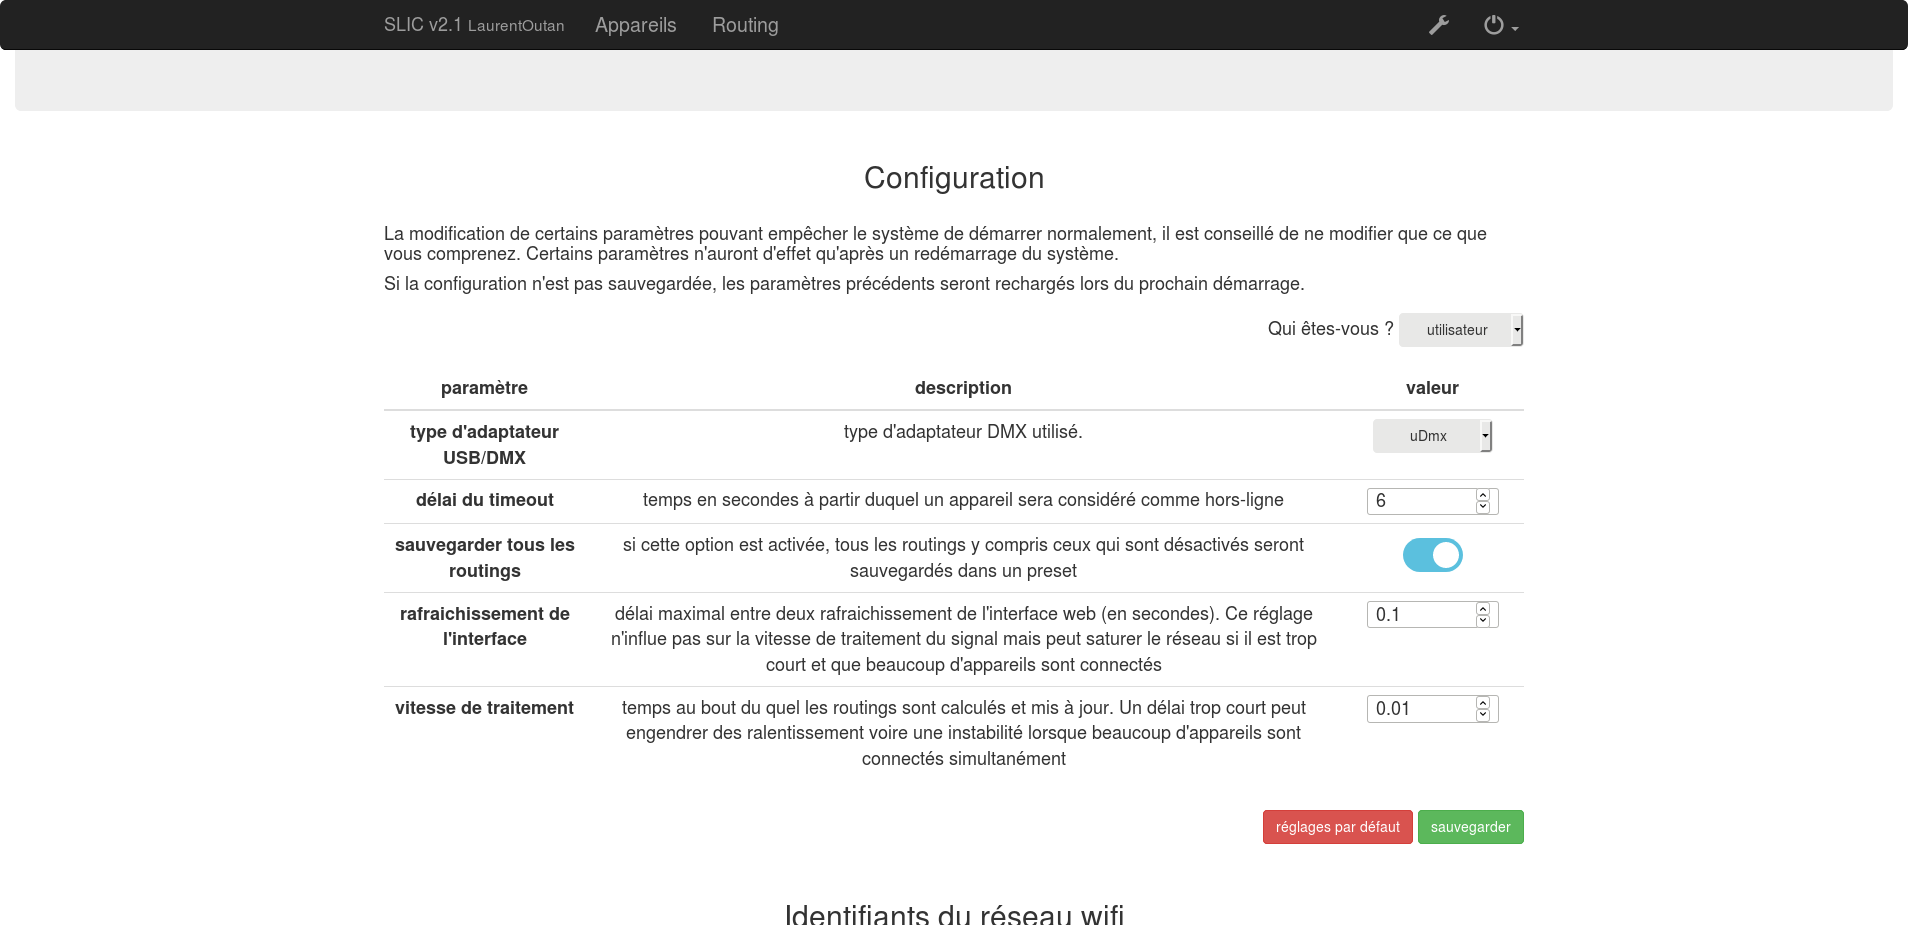Increase the délai du timeout value
Viewport: 1920px width, 925px height.
(1483, 495)
